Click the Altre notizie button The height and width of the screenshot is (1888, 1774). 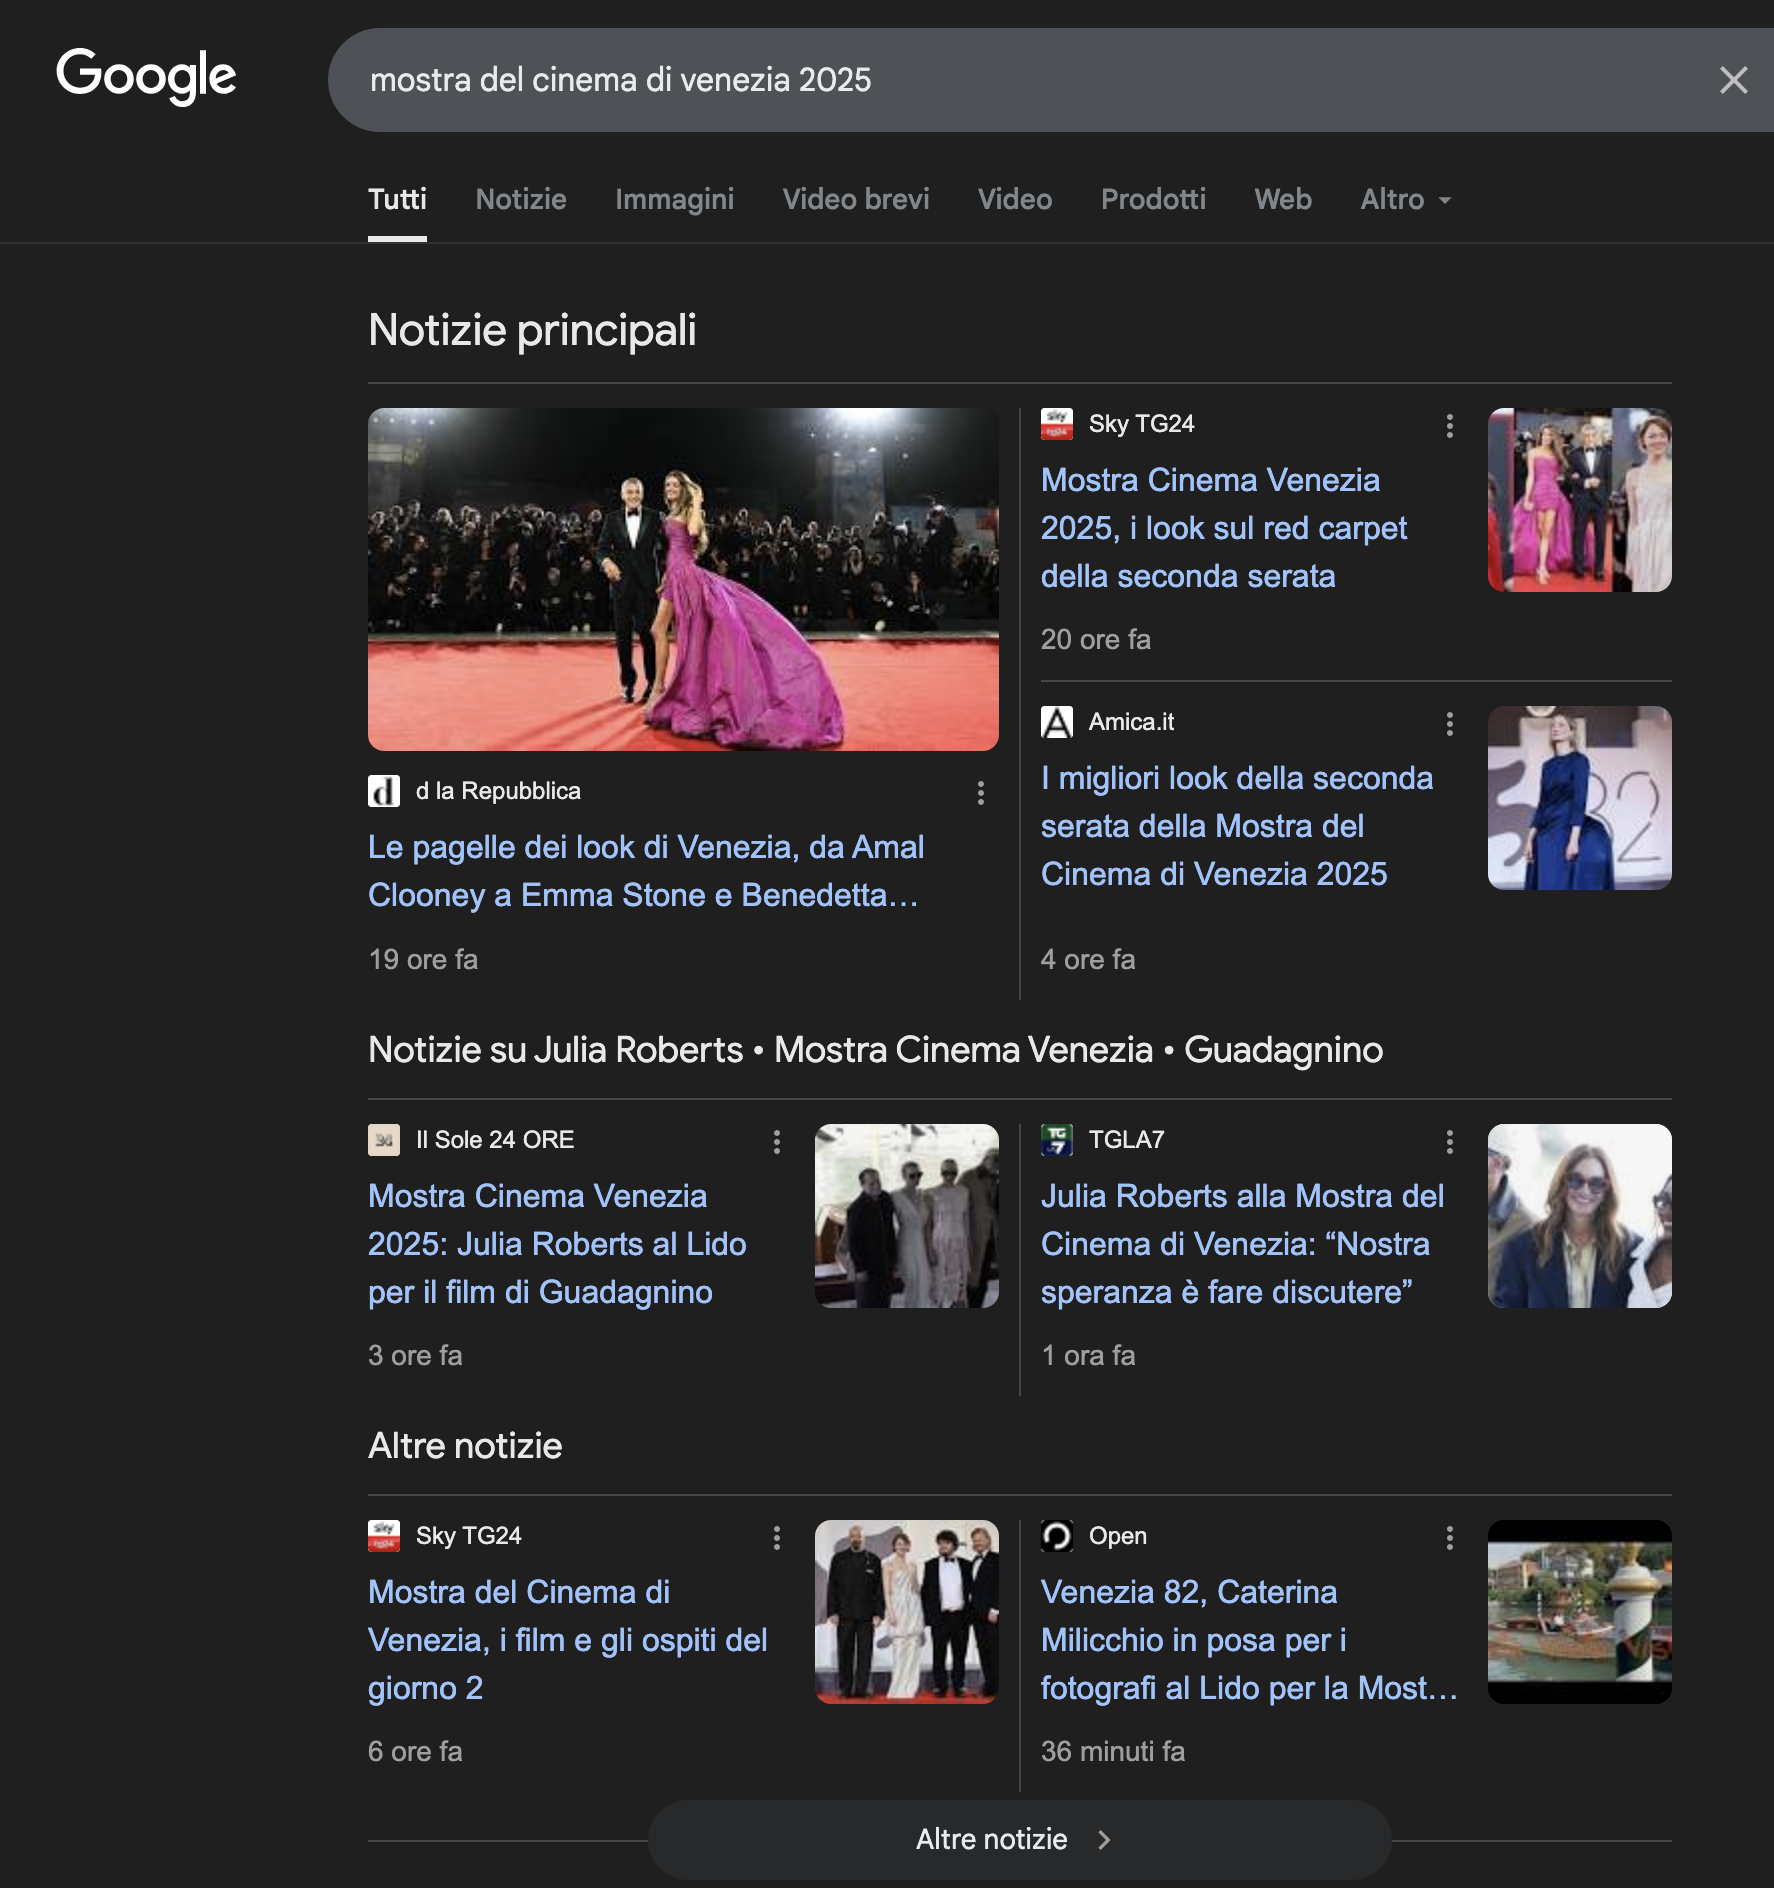point(1019,1840)
